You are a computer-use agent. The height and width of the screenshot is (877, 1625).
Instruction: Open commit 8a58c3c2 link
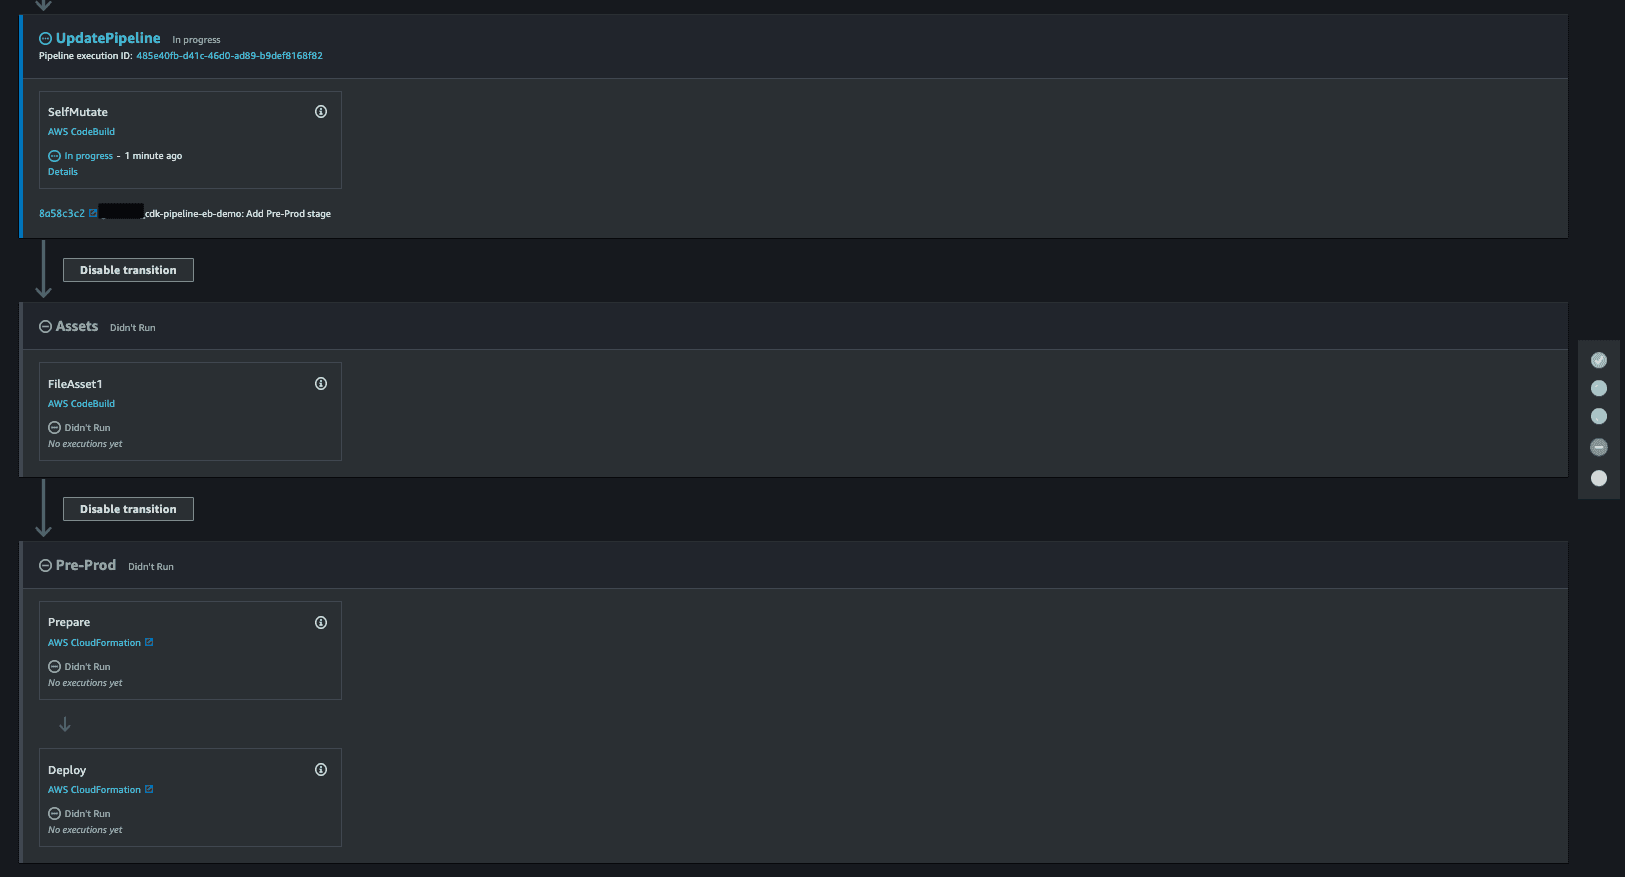coord(62,213)
